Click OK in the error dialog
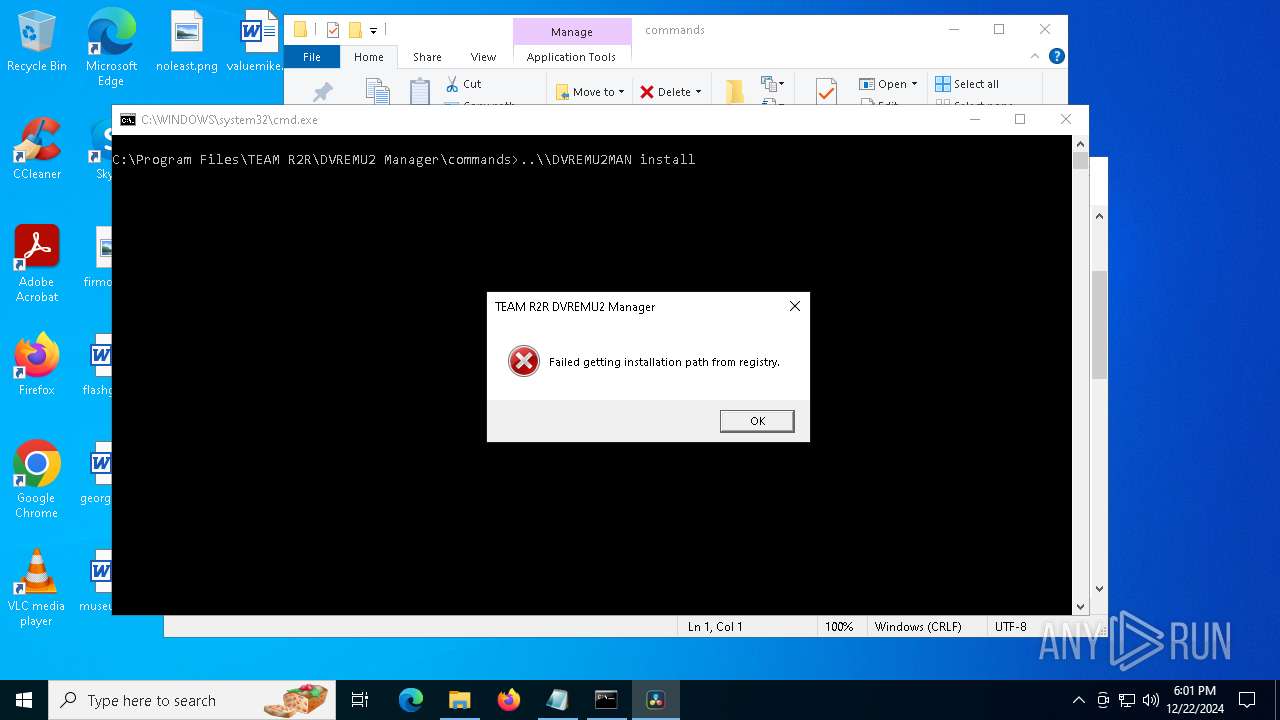The image size is (1280, 720). click(757, 421)
